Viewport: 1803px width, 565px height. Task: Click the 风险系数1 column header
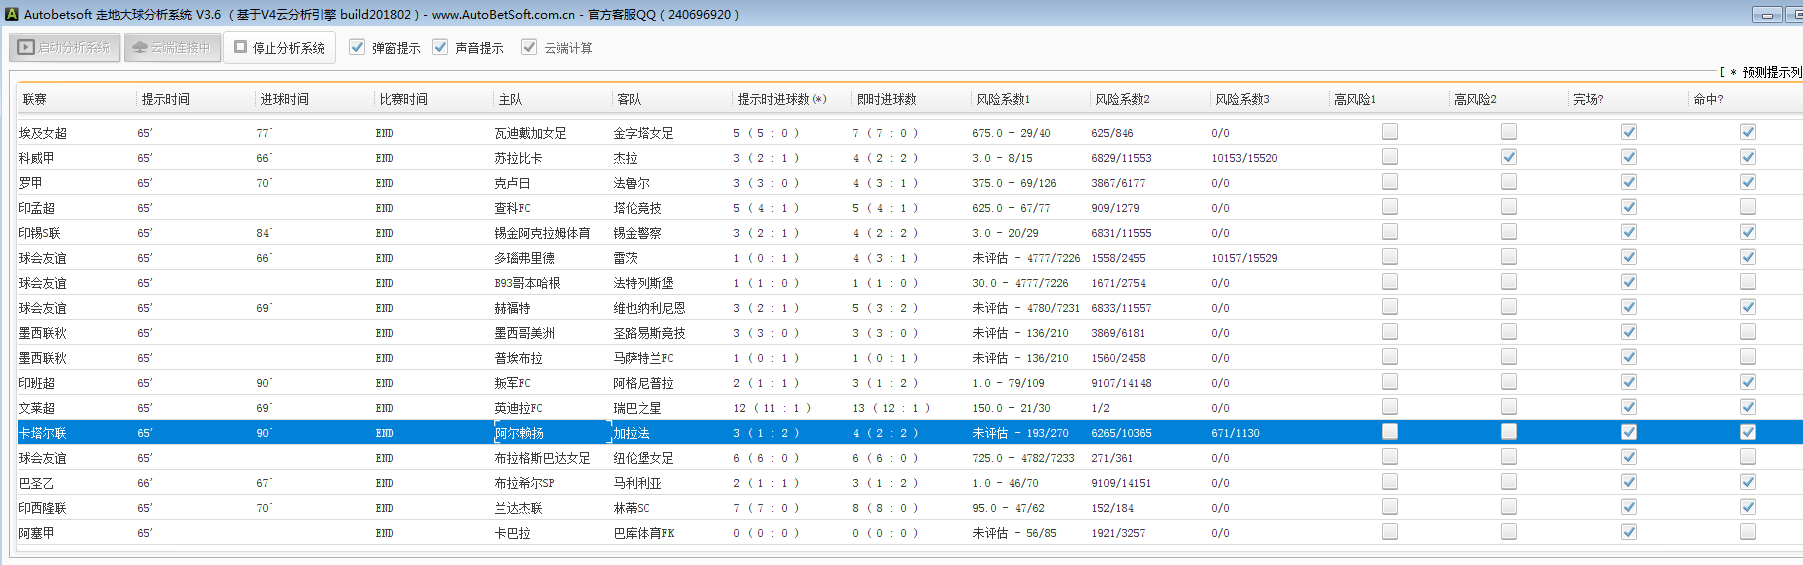pos(1003,99)
